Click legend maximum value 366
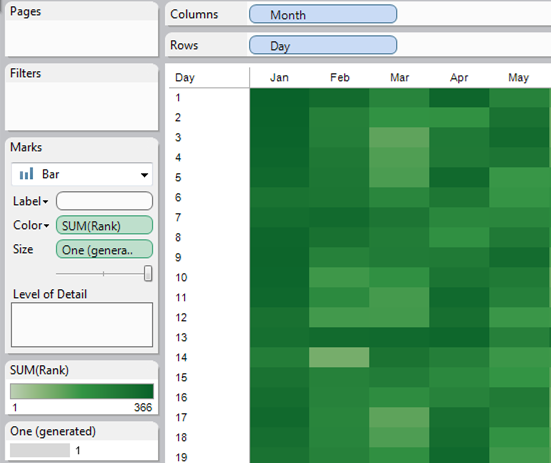This screenshot has height=463, width=551. click(143, 407)
